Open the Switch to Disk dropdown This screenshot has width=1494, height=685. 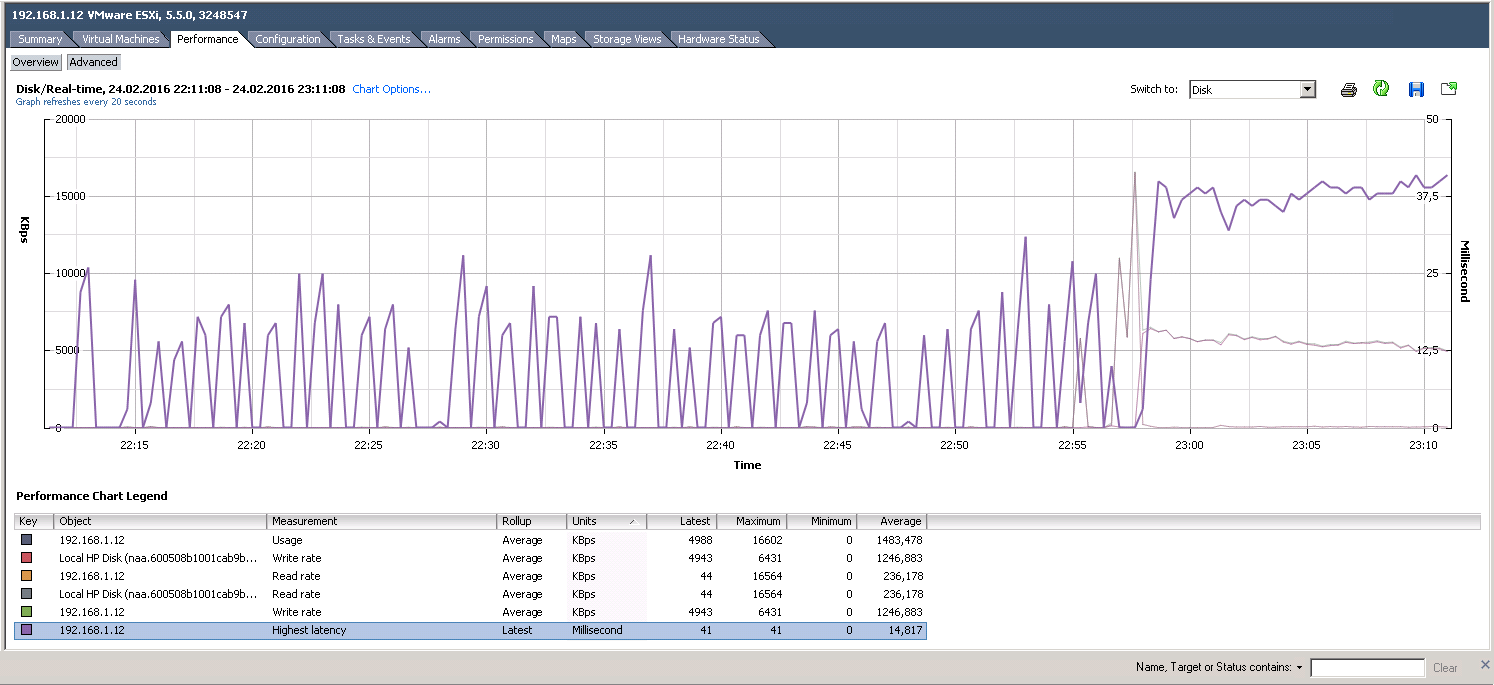(1307, 90)
